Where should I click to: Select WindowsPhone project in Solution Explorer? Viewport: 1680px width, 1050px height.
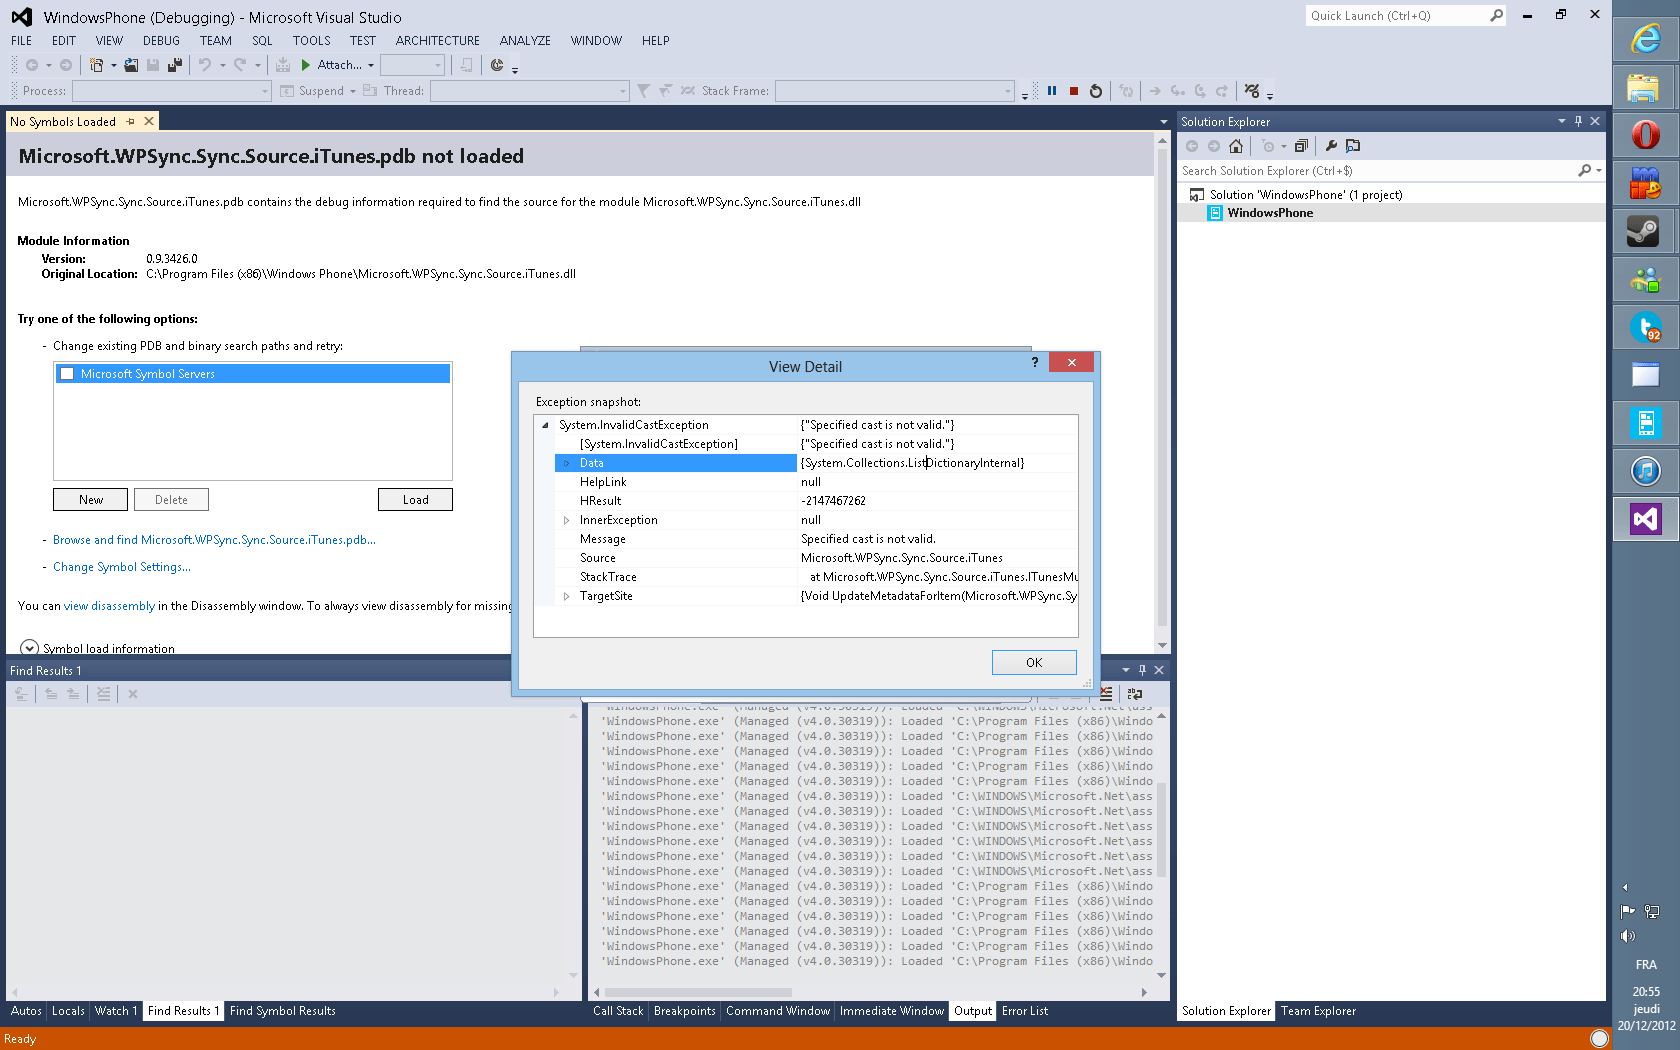(1270, 213)
